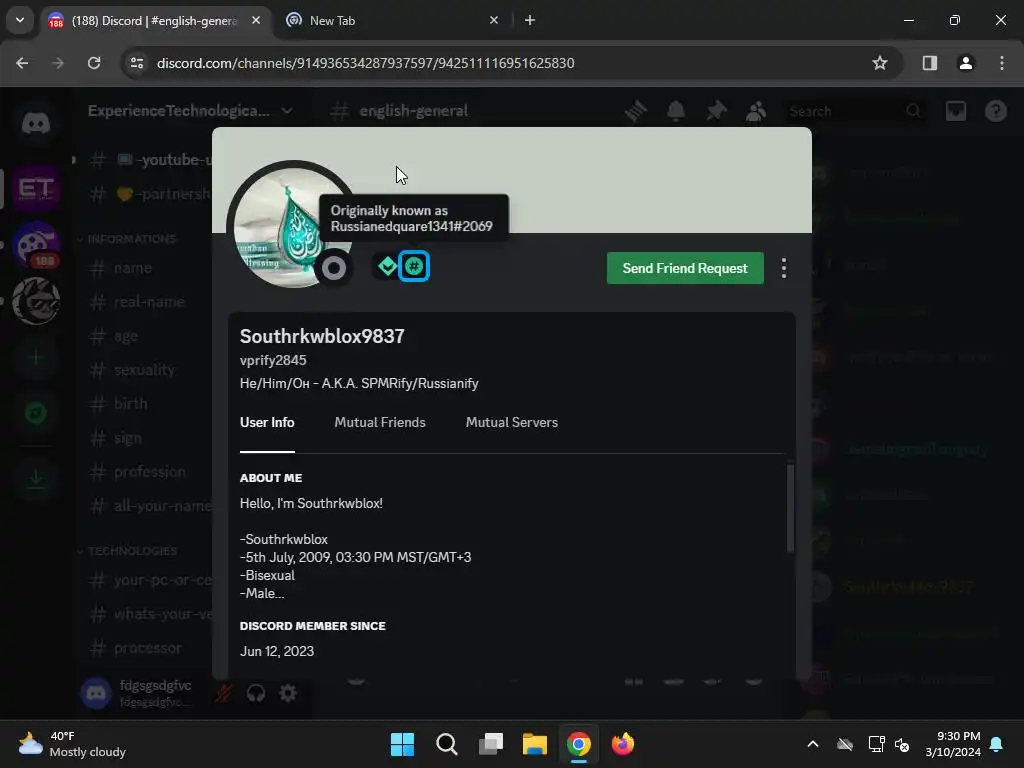The width and height of the screenshot is (1024, 768).
Task: Click the green diamond profile badge
Action: point(387,266)
